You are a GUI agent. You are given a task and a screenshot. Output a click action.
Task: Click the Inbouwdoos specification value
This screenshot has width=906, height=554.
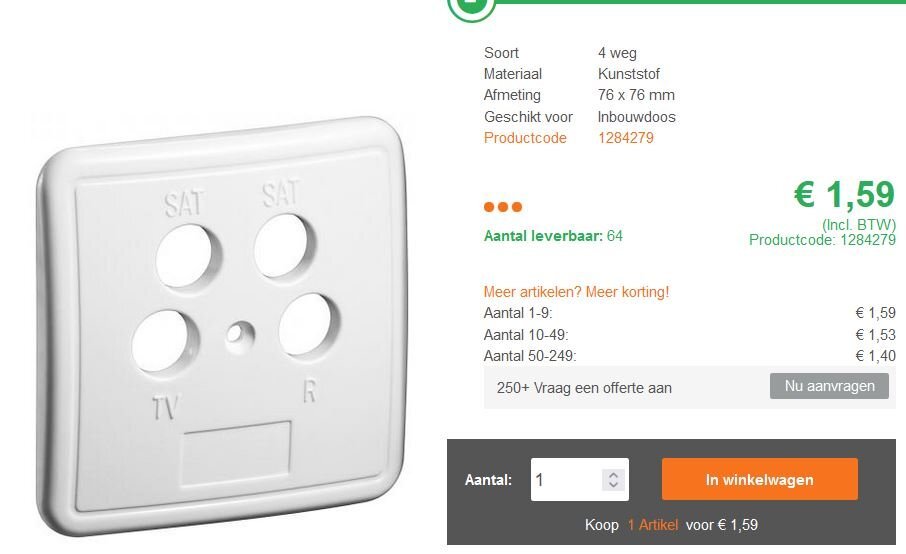tap(636, 117)
